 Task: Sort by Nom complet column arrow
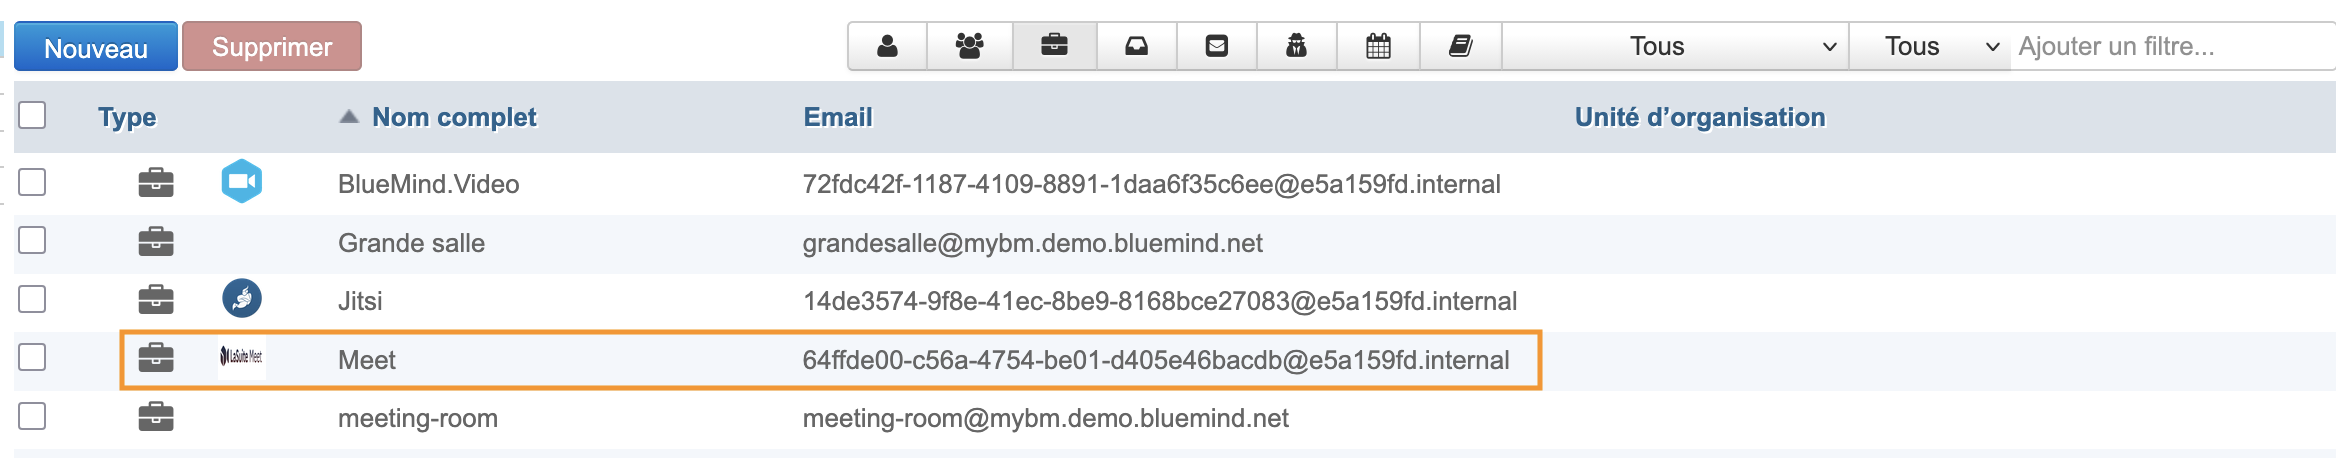[349, 117]
